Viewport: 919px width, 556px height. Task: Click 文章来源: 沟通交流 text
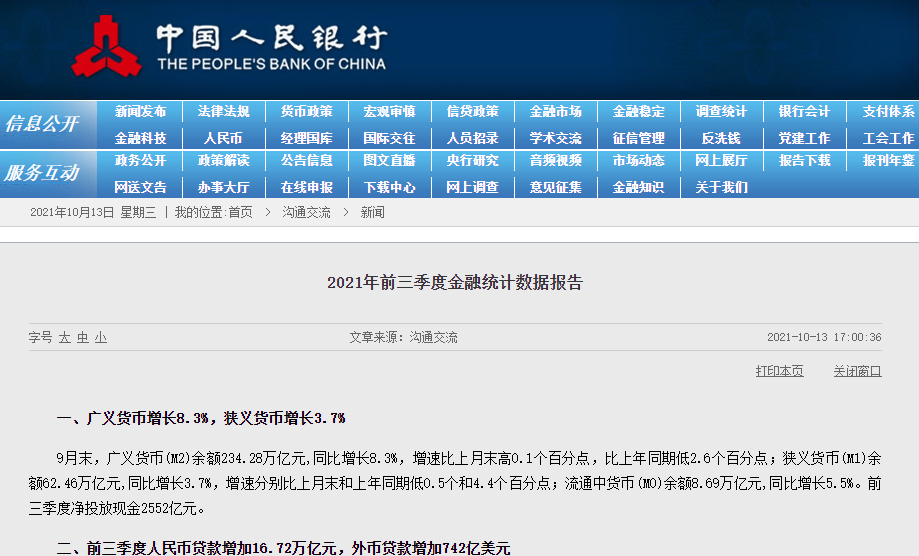403,337
